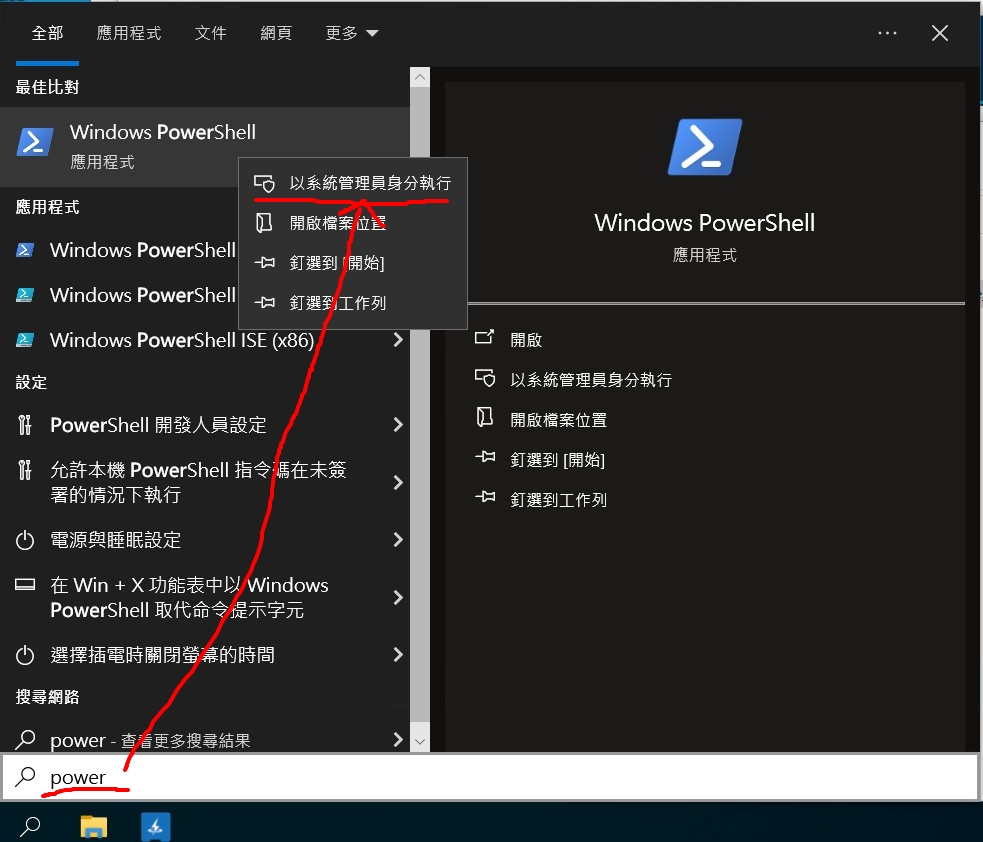Click 釘選到 [開始] in right details pane
The image size is (983, 842).
[x=557, y=460]
